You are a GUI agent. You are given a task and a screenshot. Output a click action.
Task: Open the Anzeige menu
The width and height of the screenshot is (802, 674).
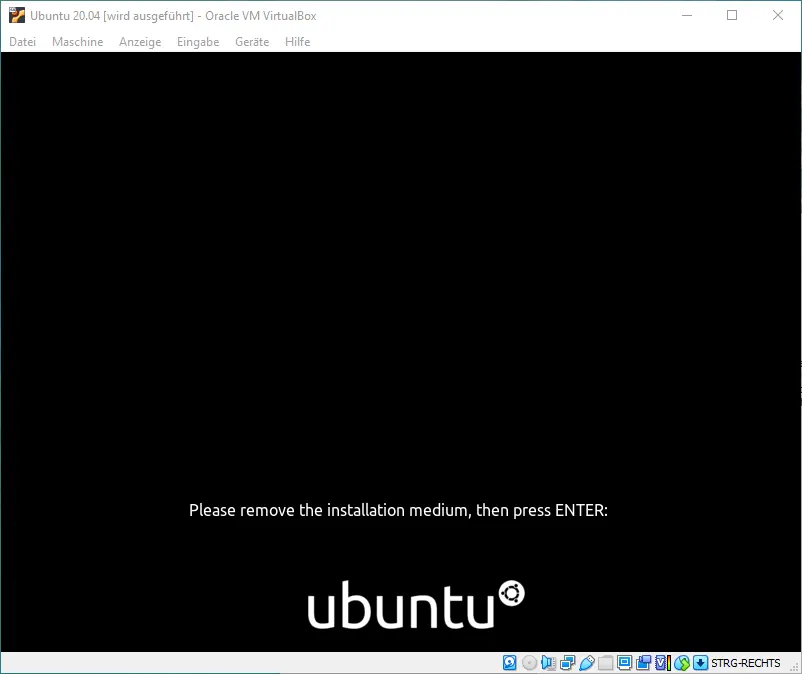click(139, 42)
